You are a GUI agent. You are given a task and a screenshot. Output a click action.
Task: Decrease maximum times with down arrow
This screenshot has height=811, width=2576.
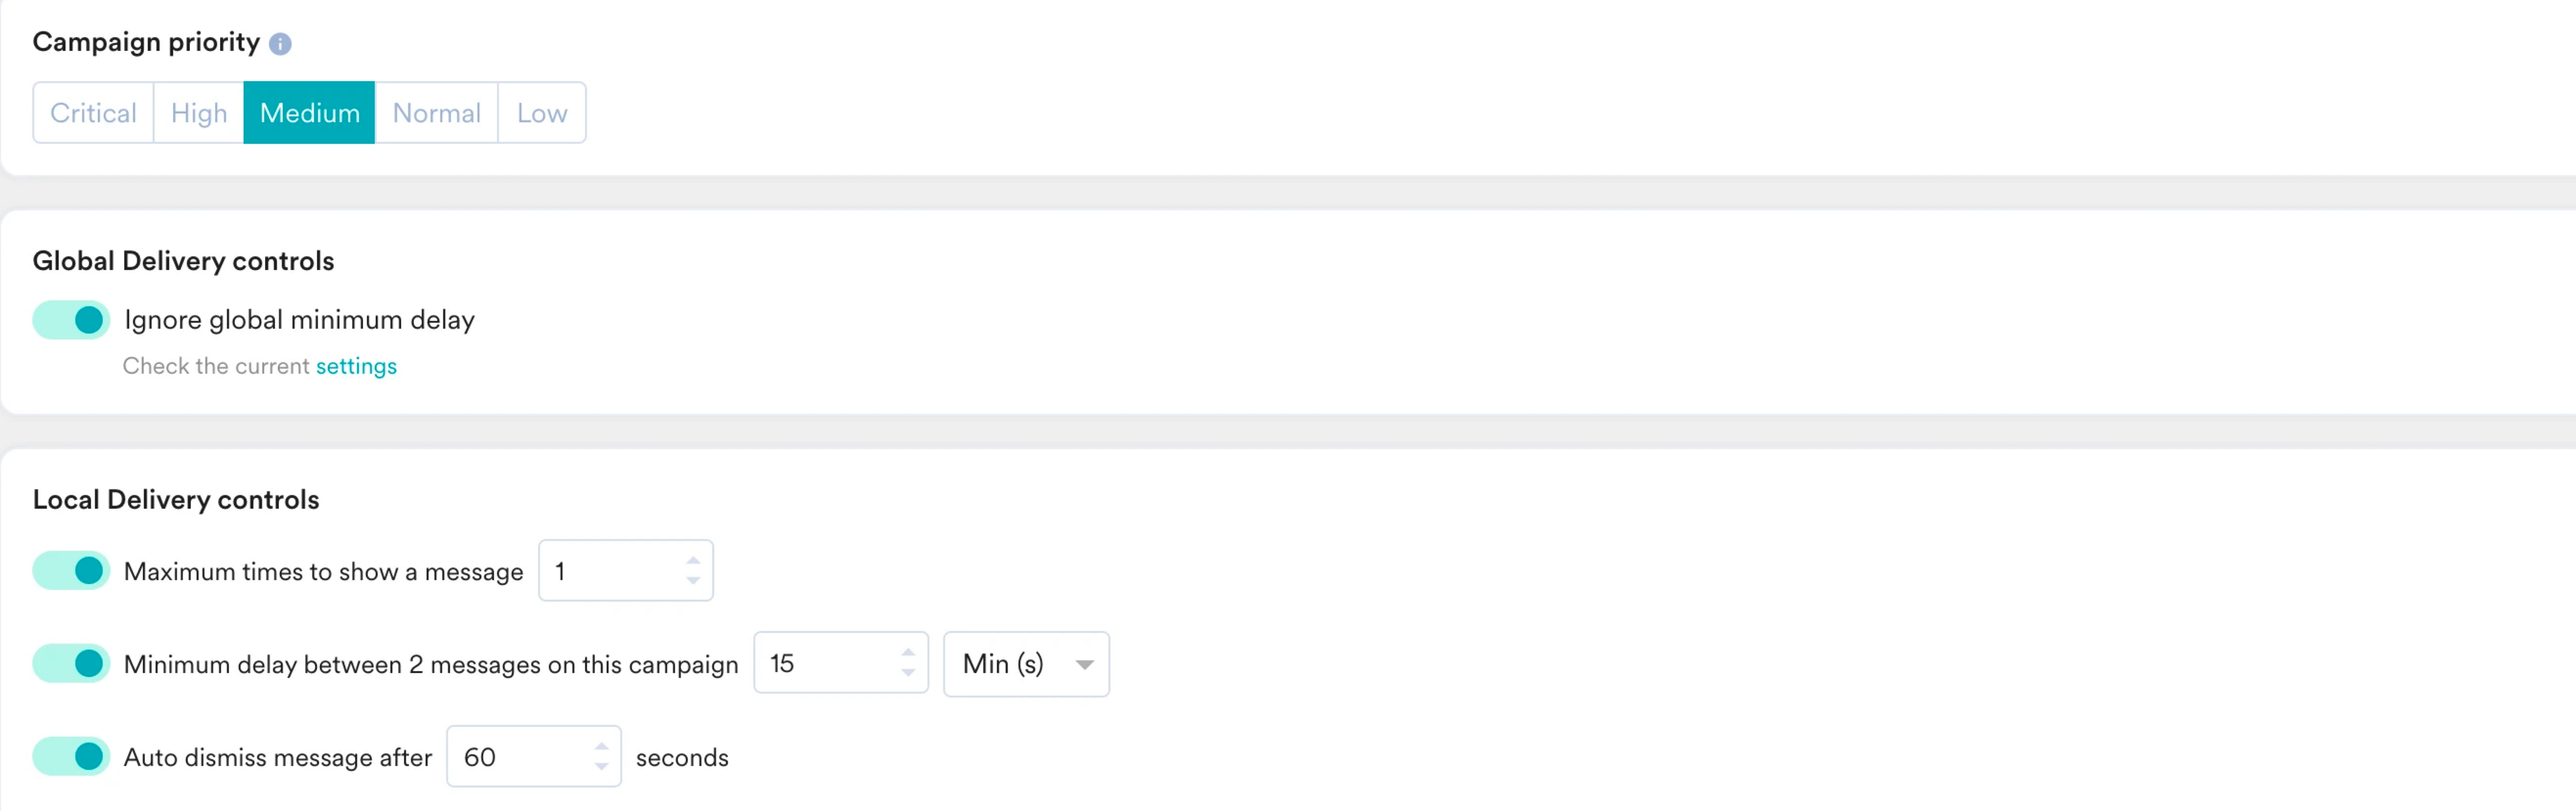tap(693, 581)
